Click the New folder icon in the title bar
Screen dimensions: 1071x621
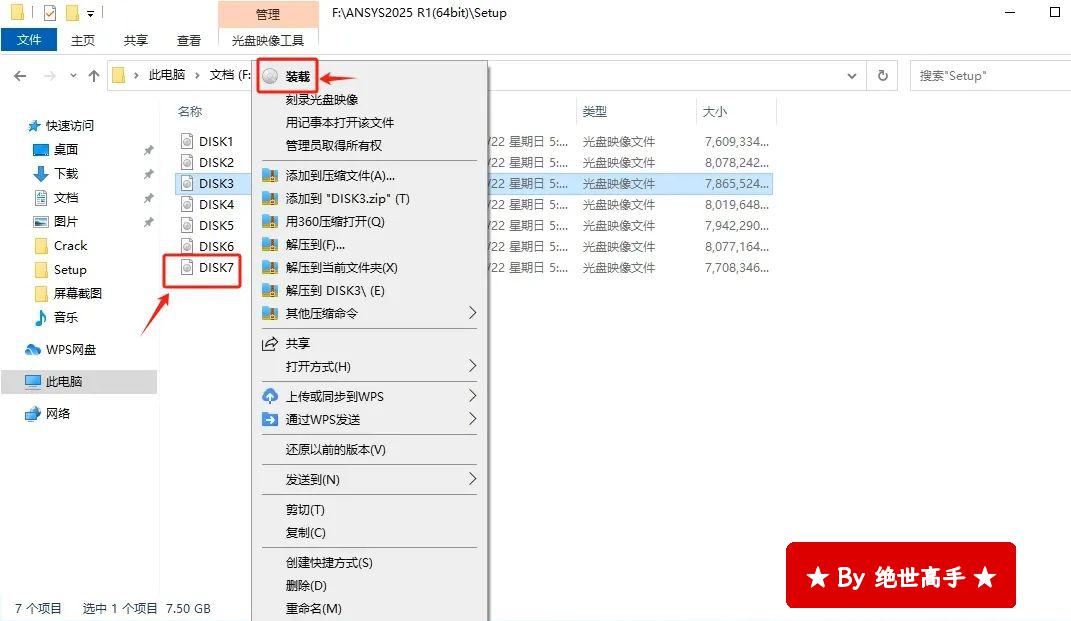pyautogui.click(x=72, y=12)
